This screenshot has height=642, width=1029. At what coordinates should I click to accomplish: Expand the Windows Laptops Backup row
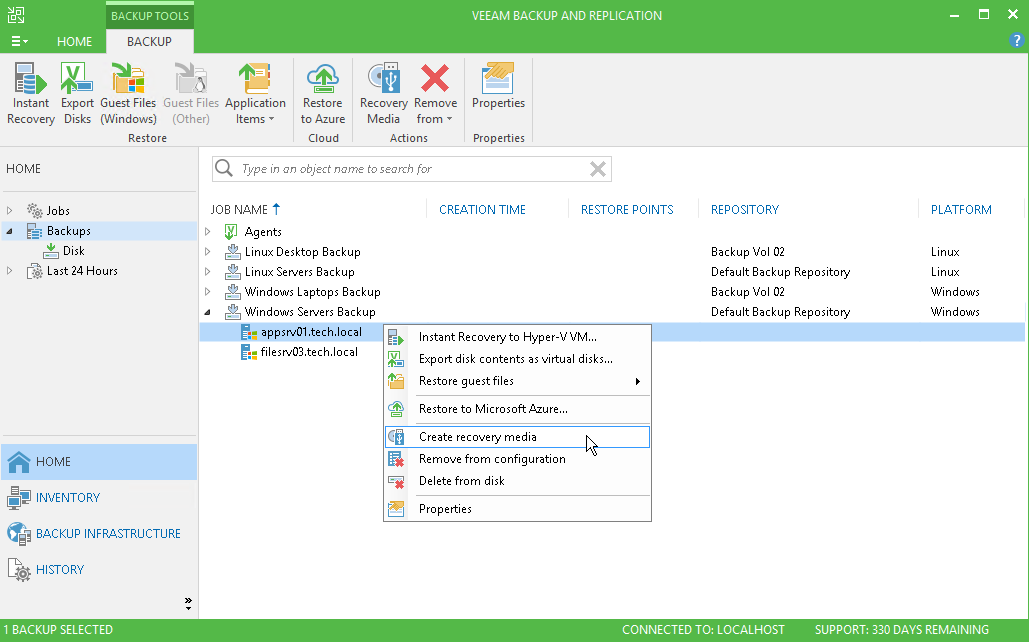pyautogui.click(x=208, y=292)
